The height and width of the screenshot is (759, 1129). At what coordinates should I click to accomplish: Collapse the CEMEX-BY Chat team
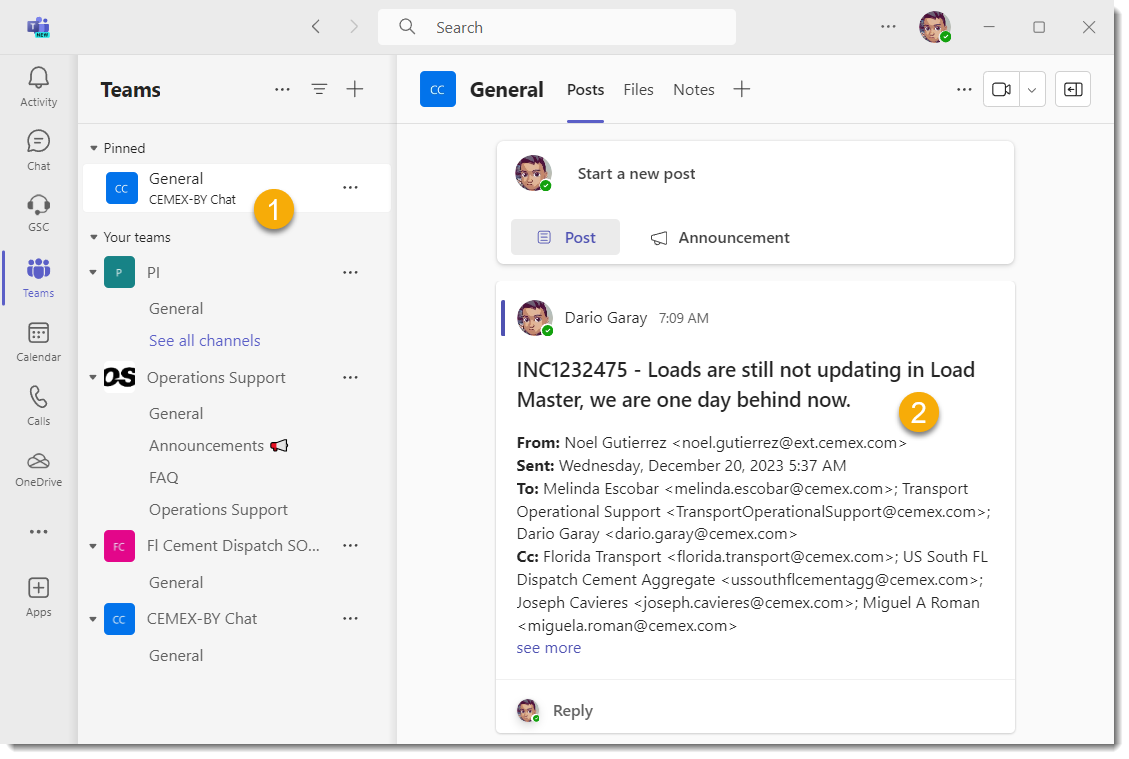tap(94, 619)
